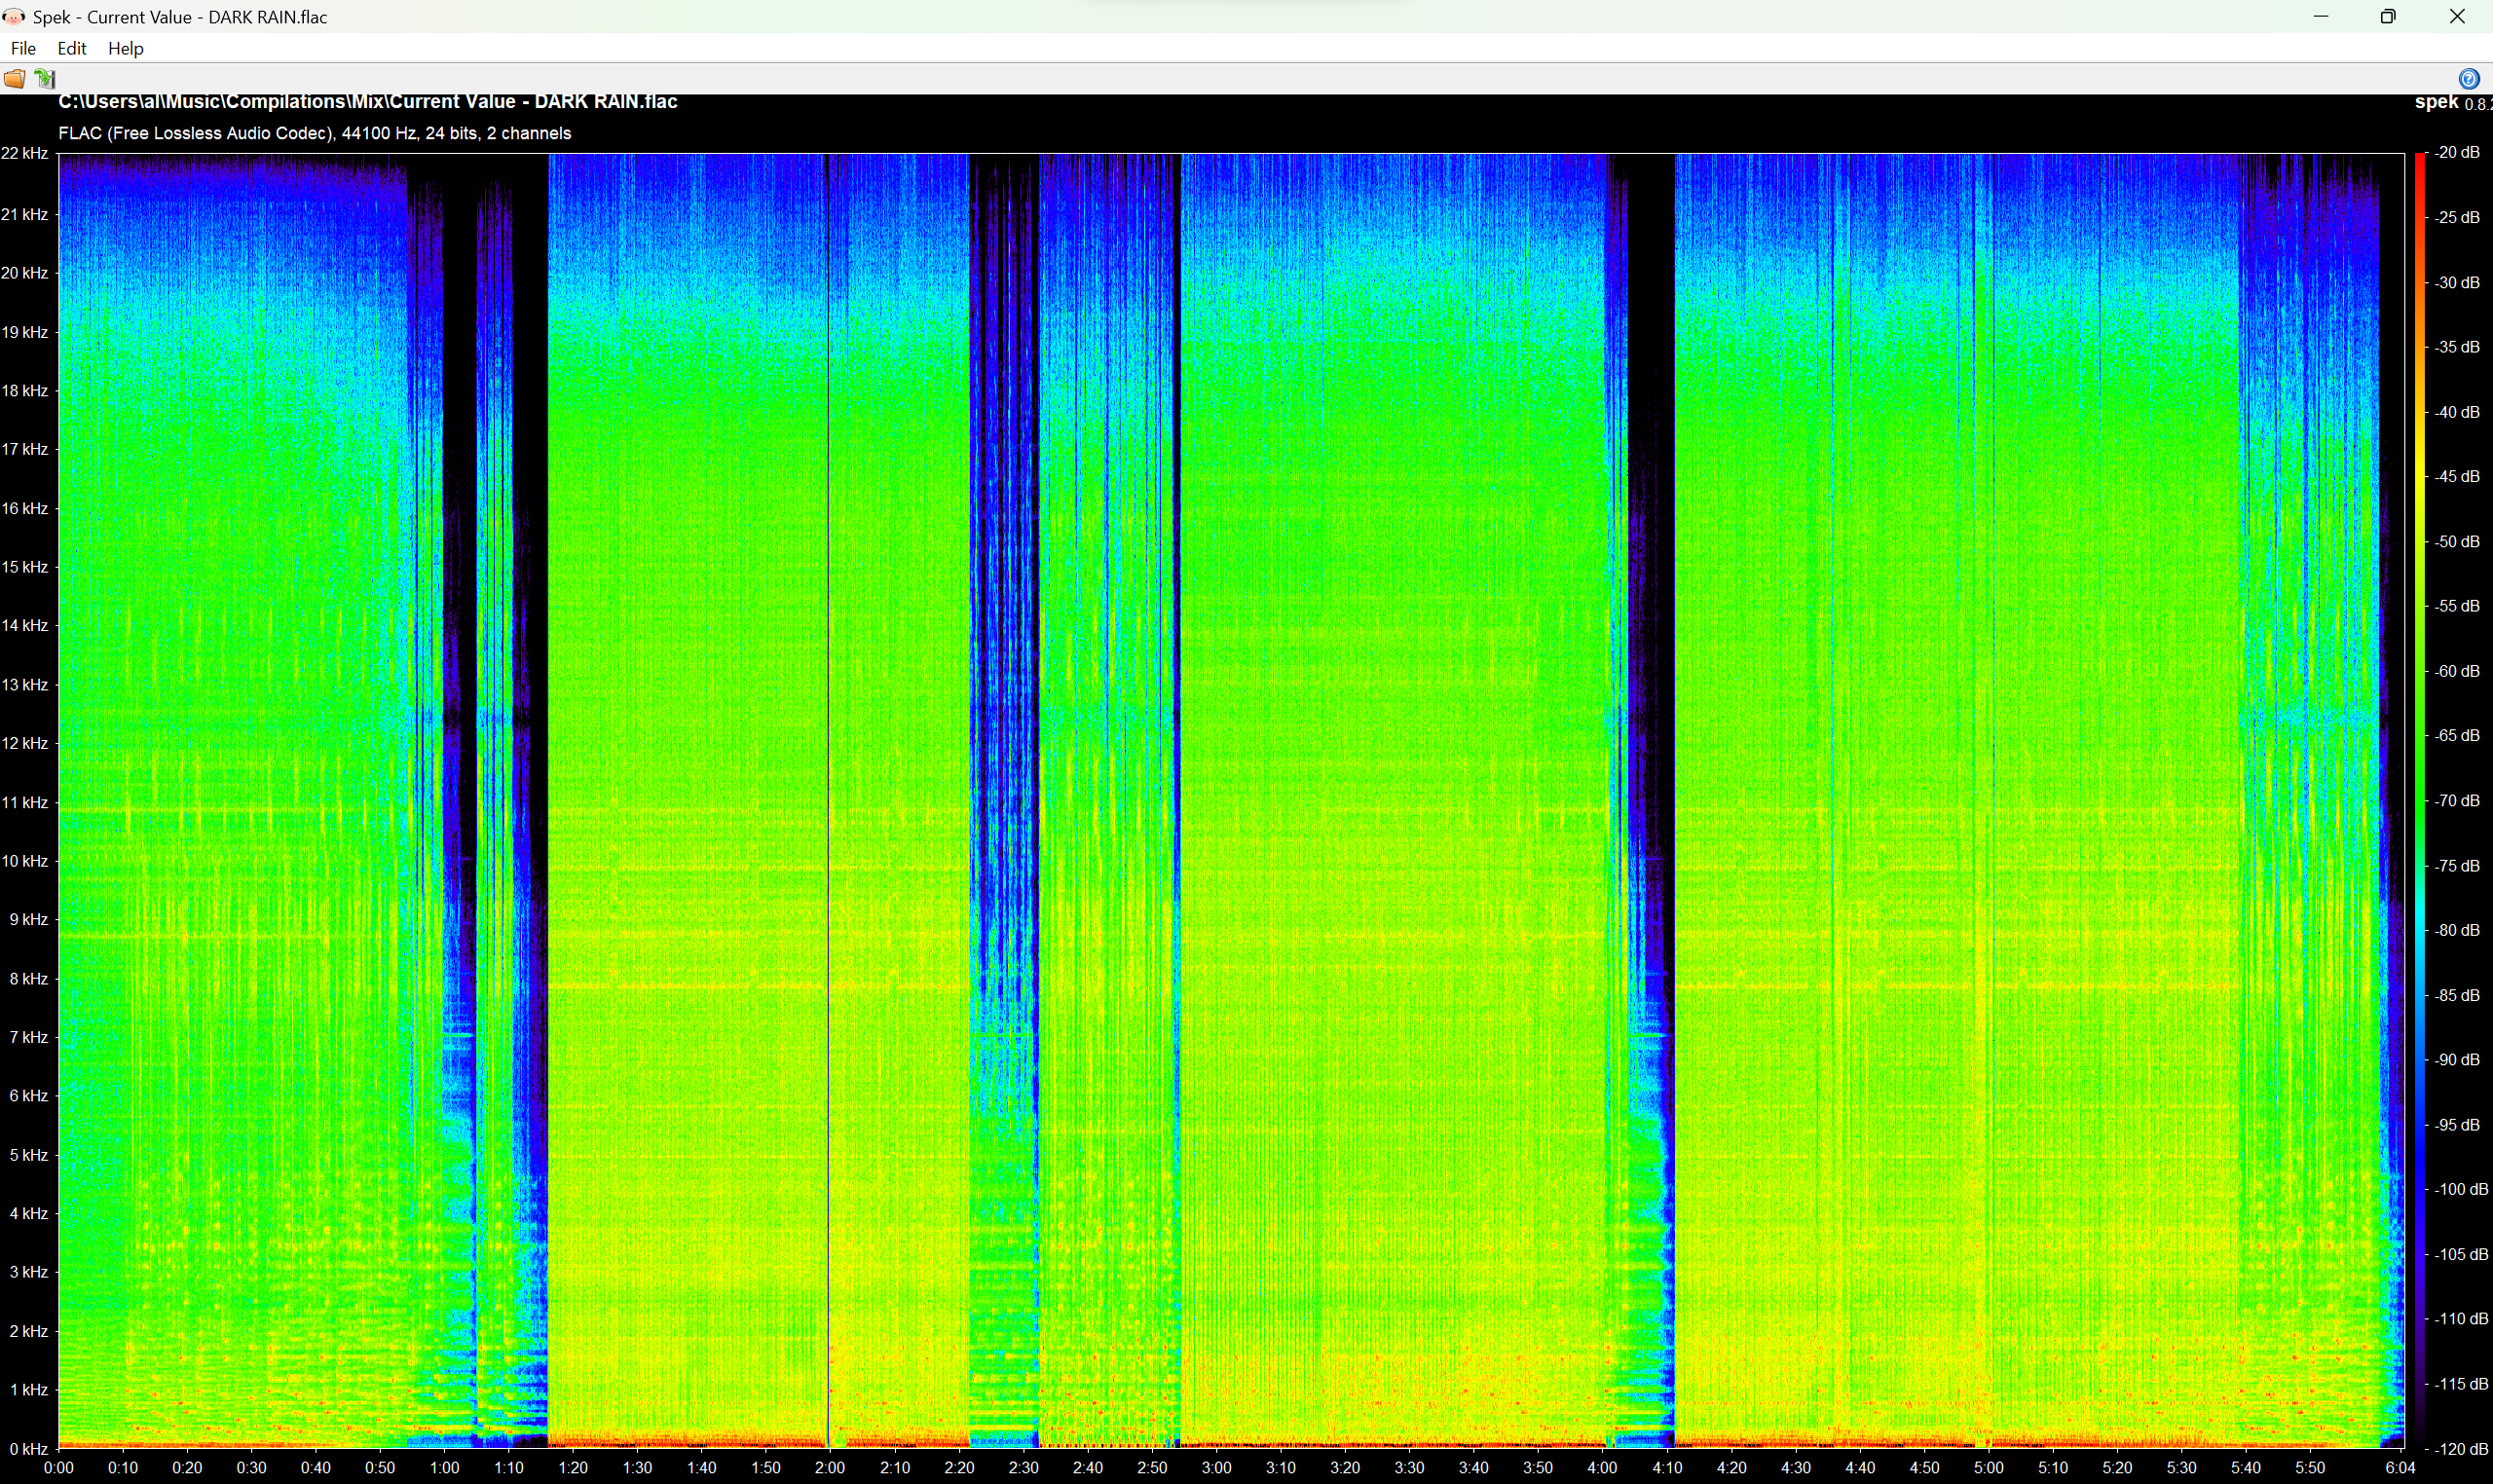Image resolution: width=2493 pixels, height=1484 pixels.
Task: Minimize the Spek window
Action: (x=2321, y=16)
